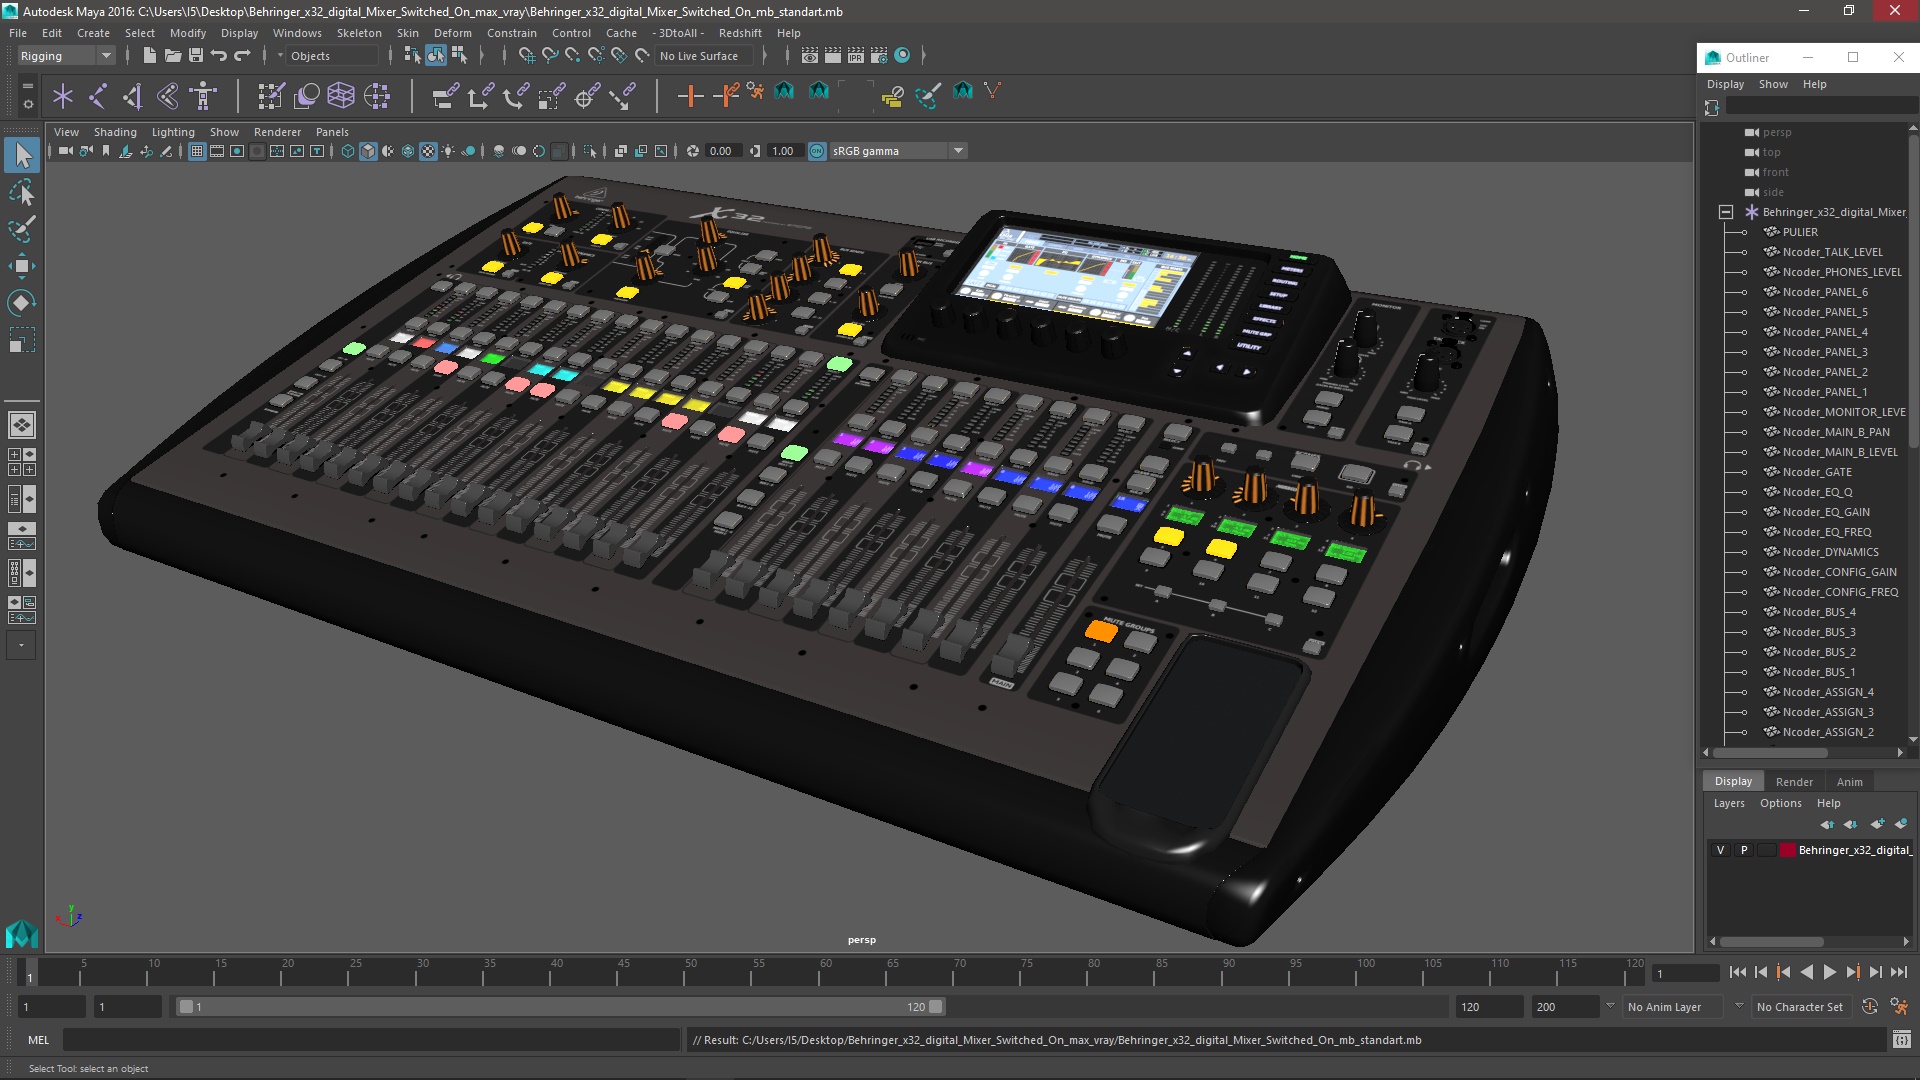Open the Script Editor icon
1920x1080 pixels.
coord(1901,1040)
